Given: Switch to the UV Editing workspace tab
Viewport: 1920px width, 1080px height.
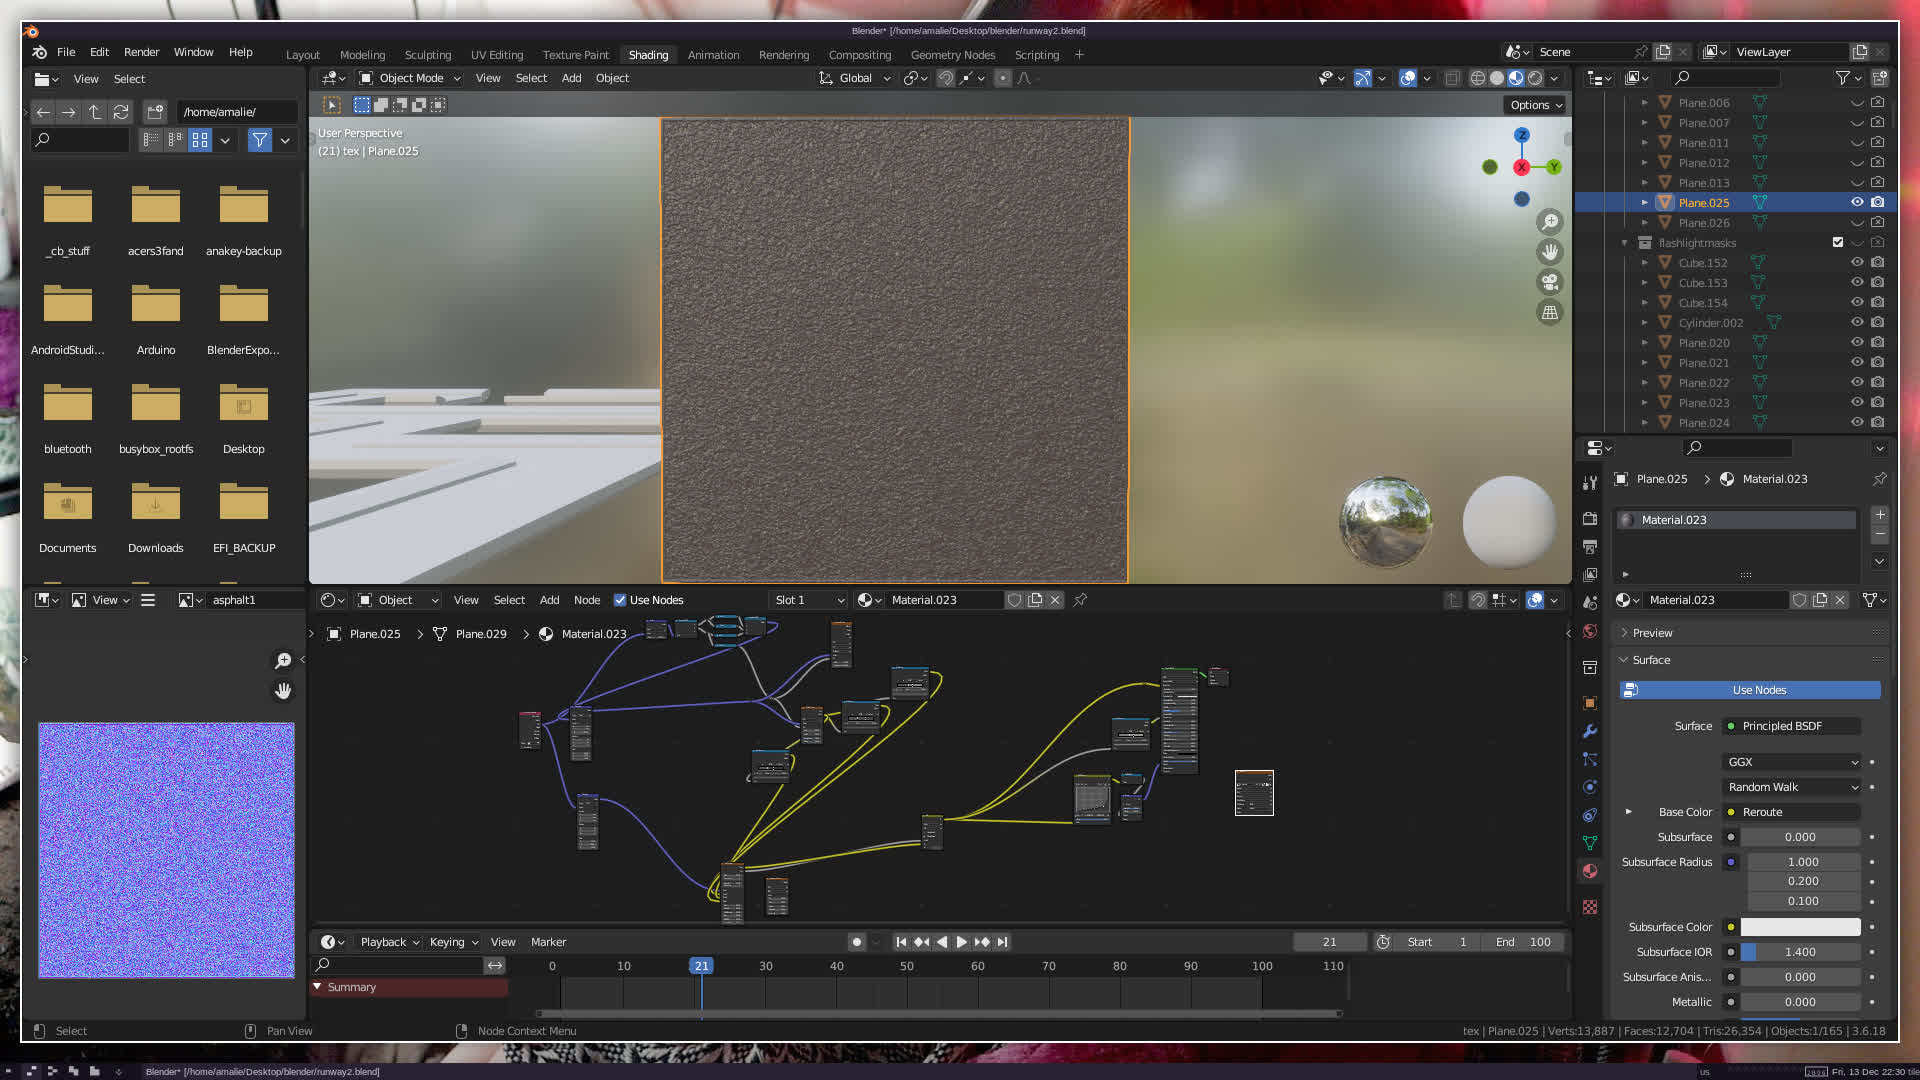Looking at the screenshot, I should coord(497,55).
